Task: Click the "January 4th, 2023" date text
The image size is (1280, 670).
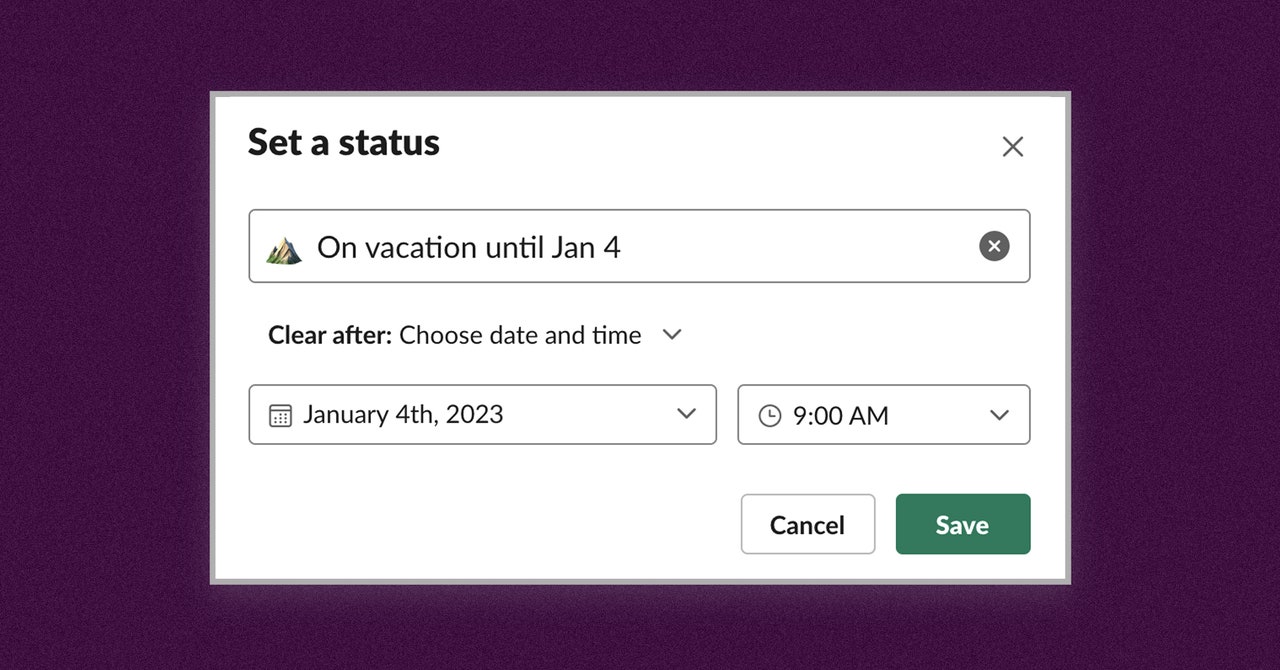Action: (403, 414)
